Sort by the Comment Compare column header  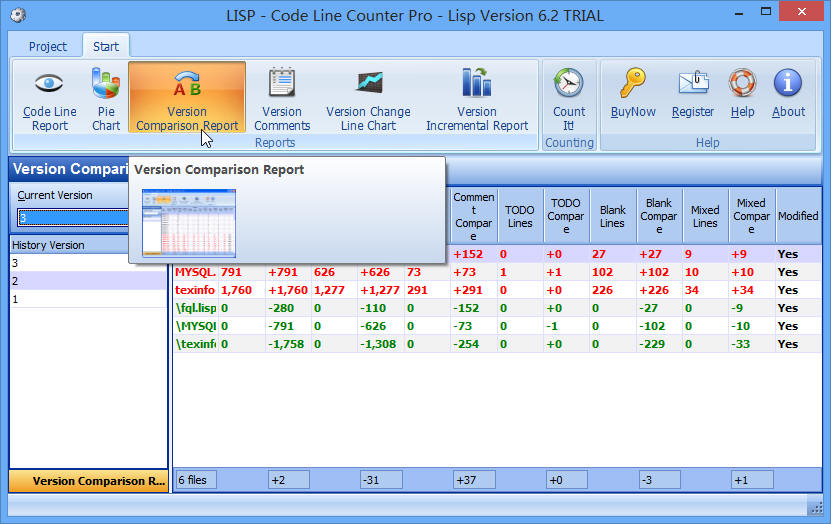(x=473, y=216)
